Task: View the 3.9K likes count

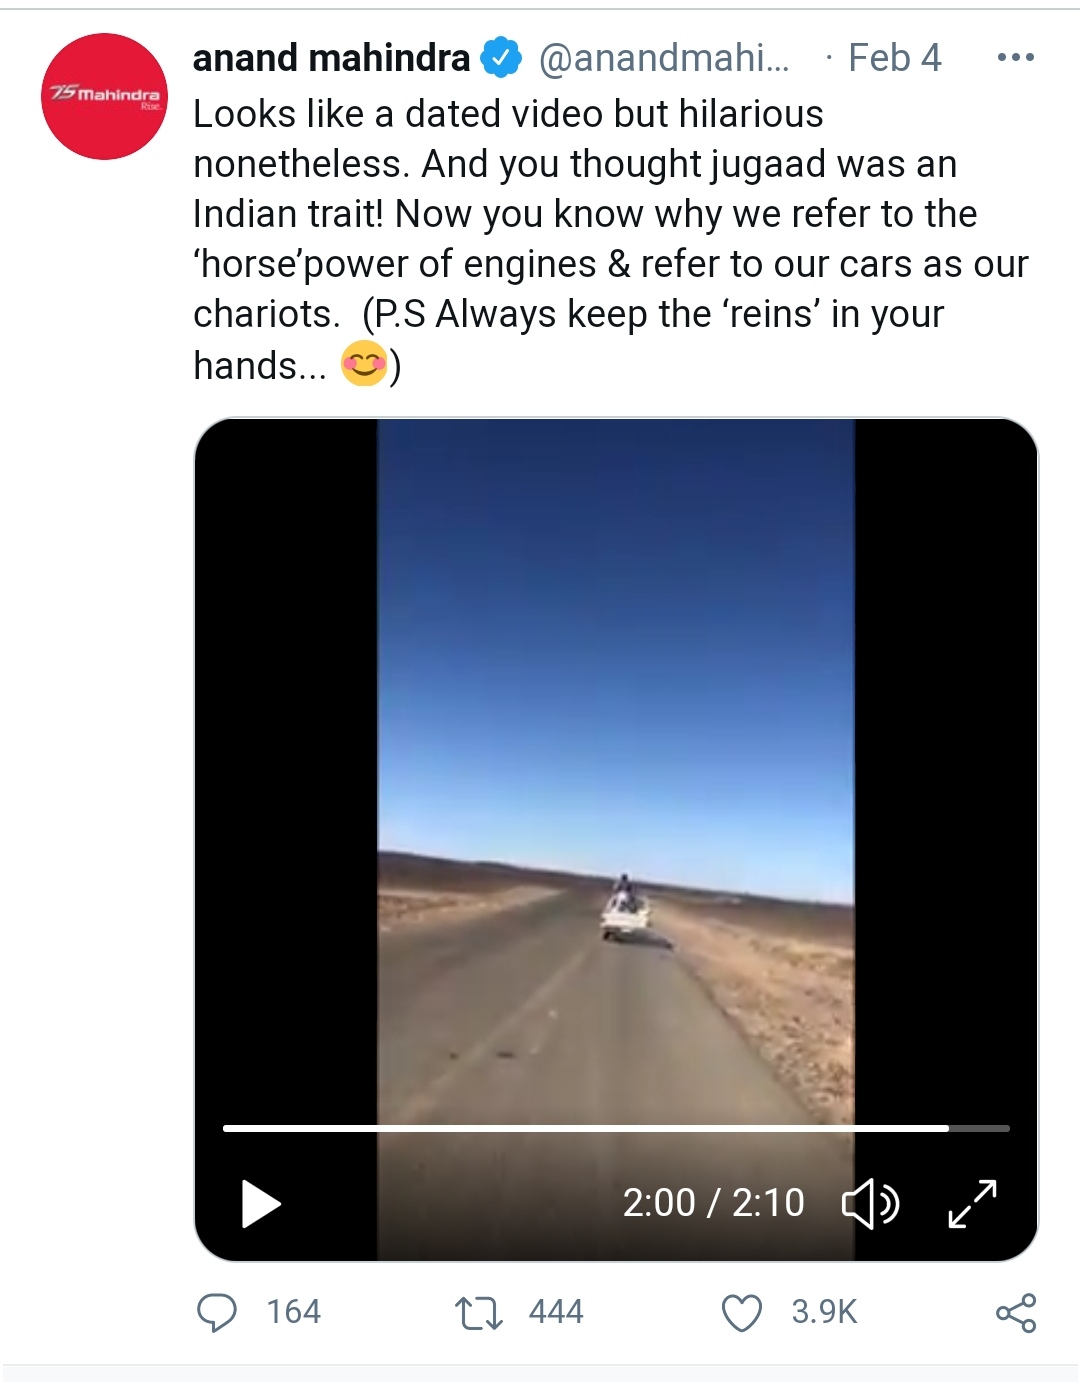Action: pyautogui.click(x=825, y=1312)
